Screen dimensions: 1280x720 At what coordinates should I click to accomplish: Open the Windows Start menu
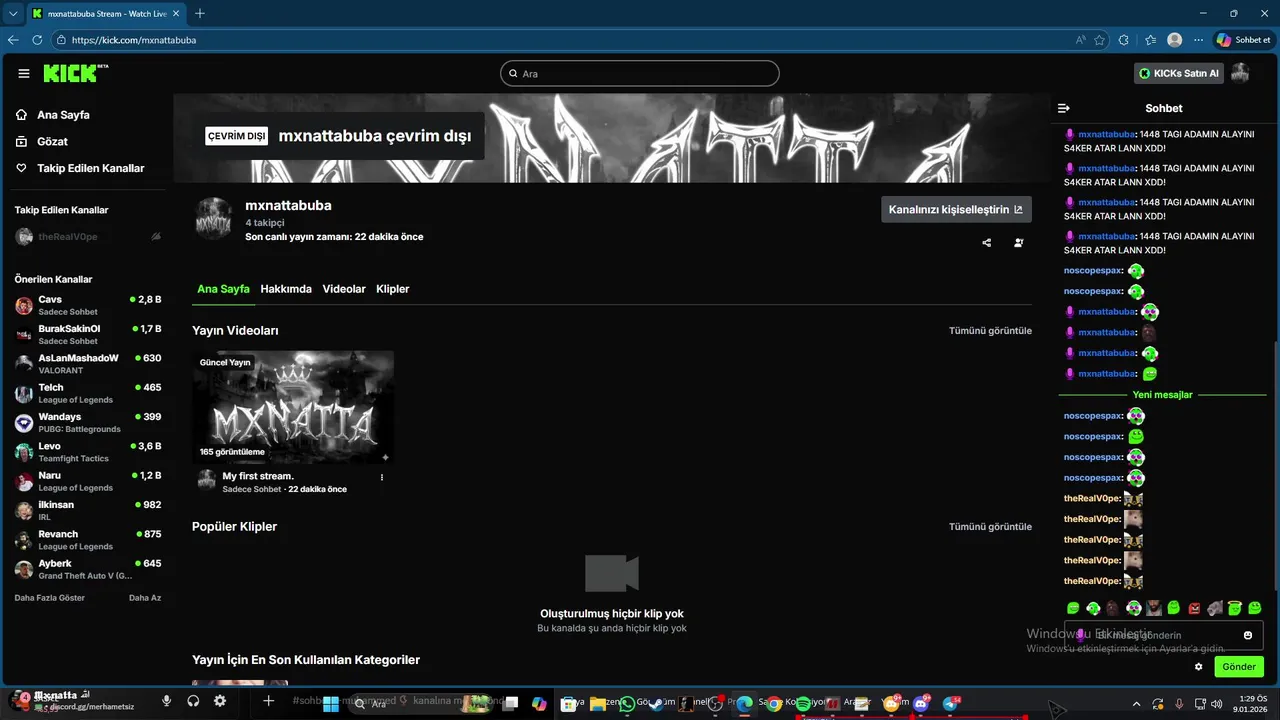[331, 703]
